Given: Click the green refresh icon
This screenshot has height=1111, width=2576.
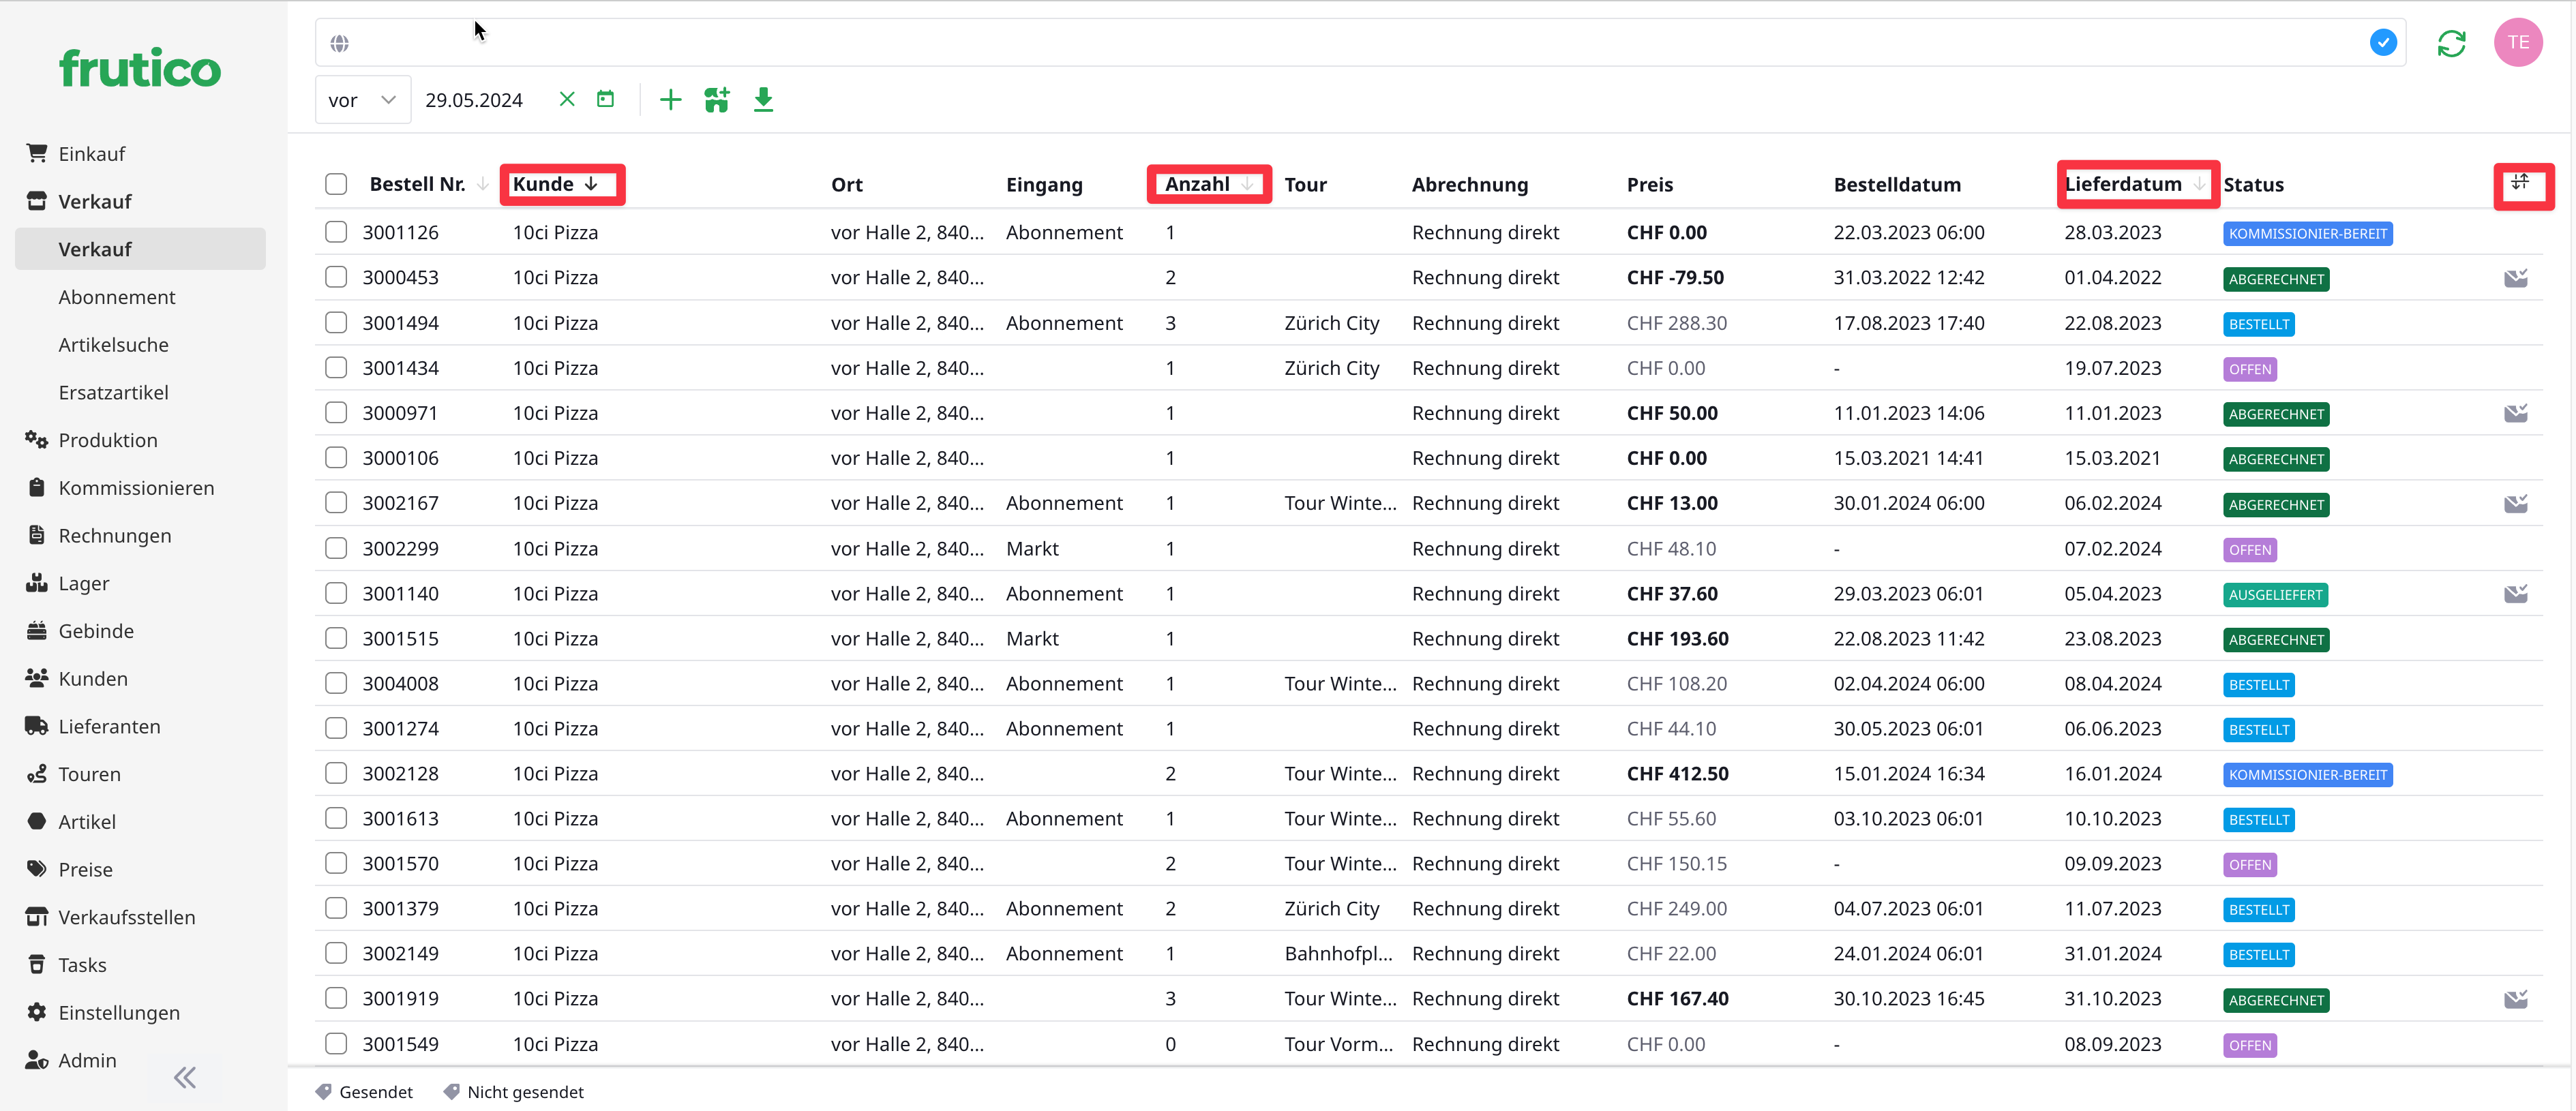Looking at the screenshot, I should tap(2451, 43).
